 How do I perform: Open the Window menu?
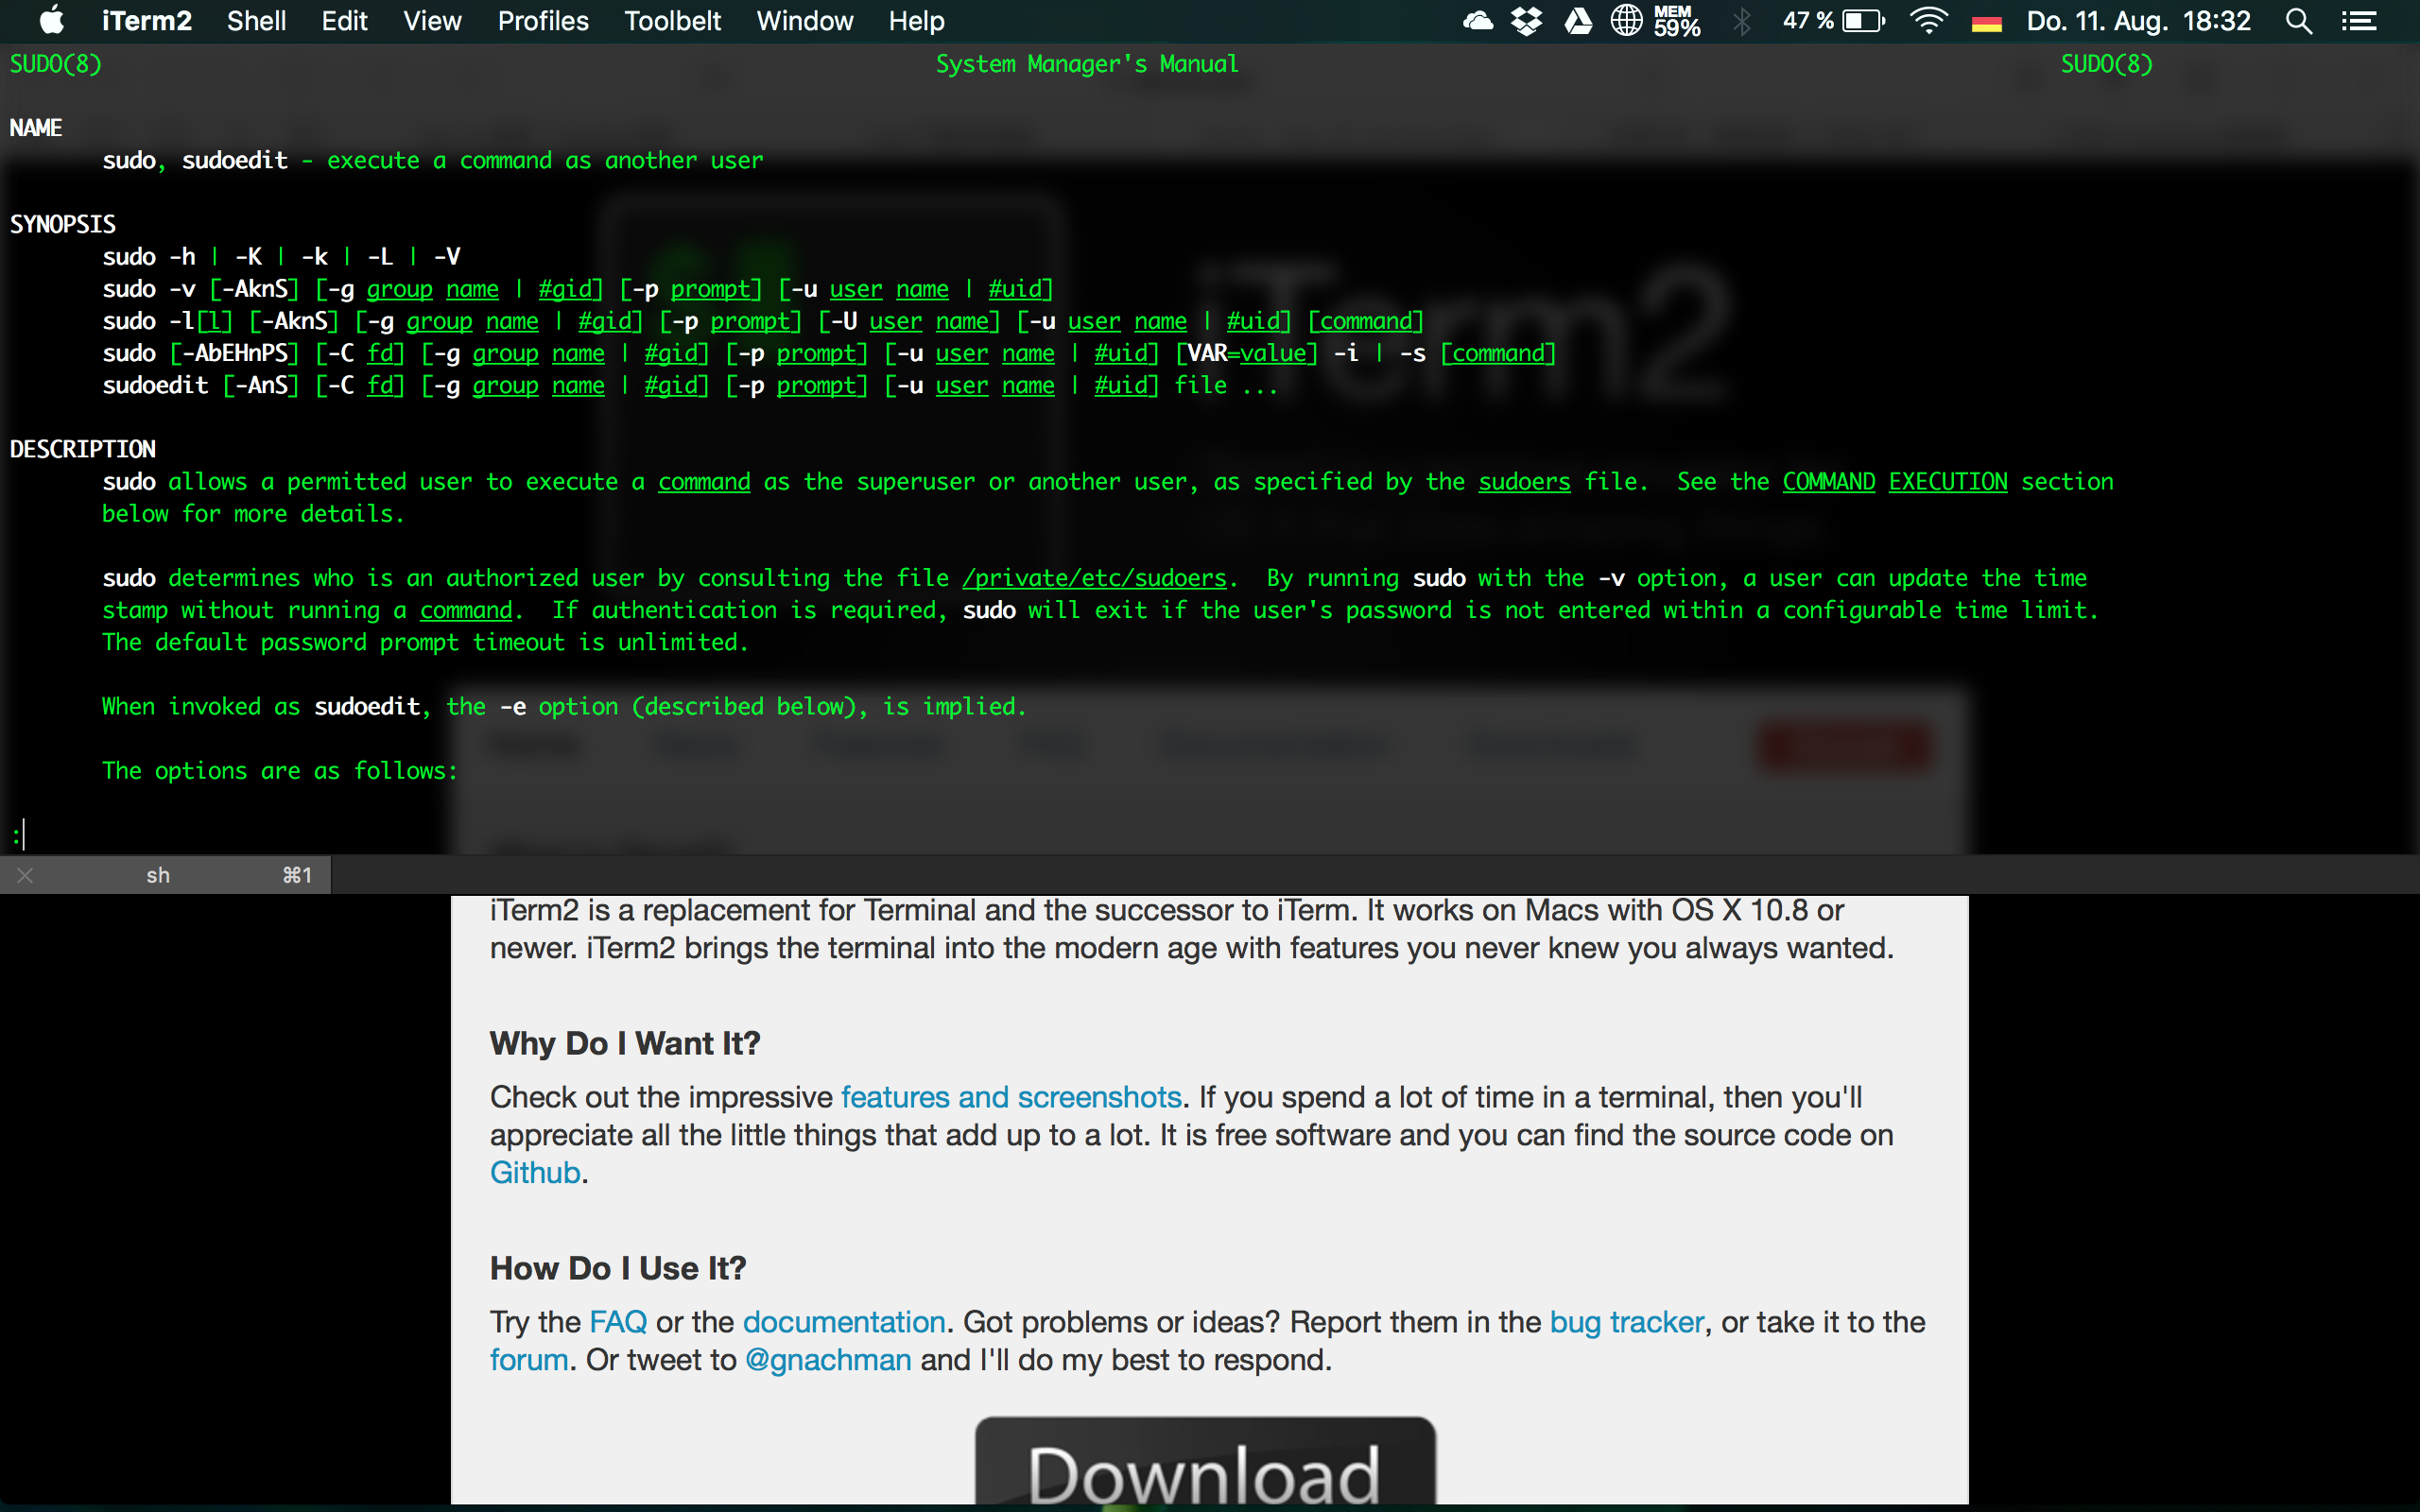[804, 21]
